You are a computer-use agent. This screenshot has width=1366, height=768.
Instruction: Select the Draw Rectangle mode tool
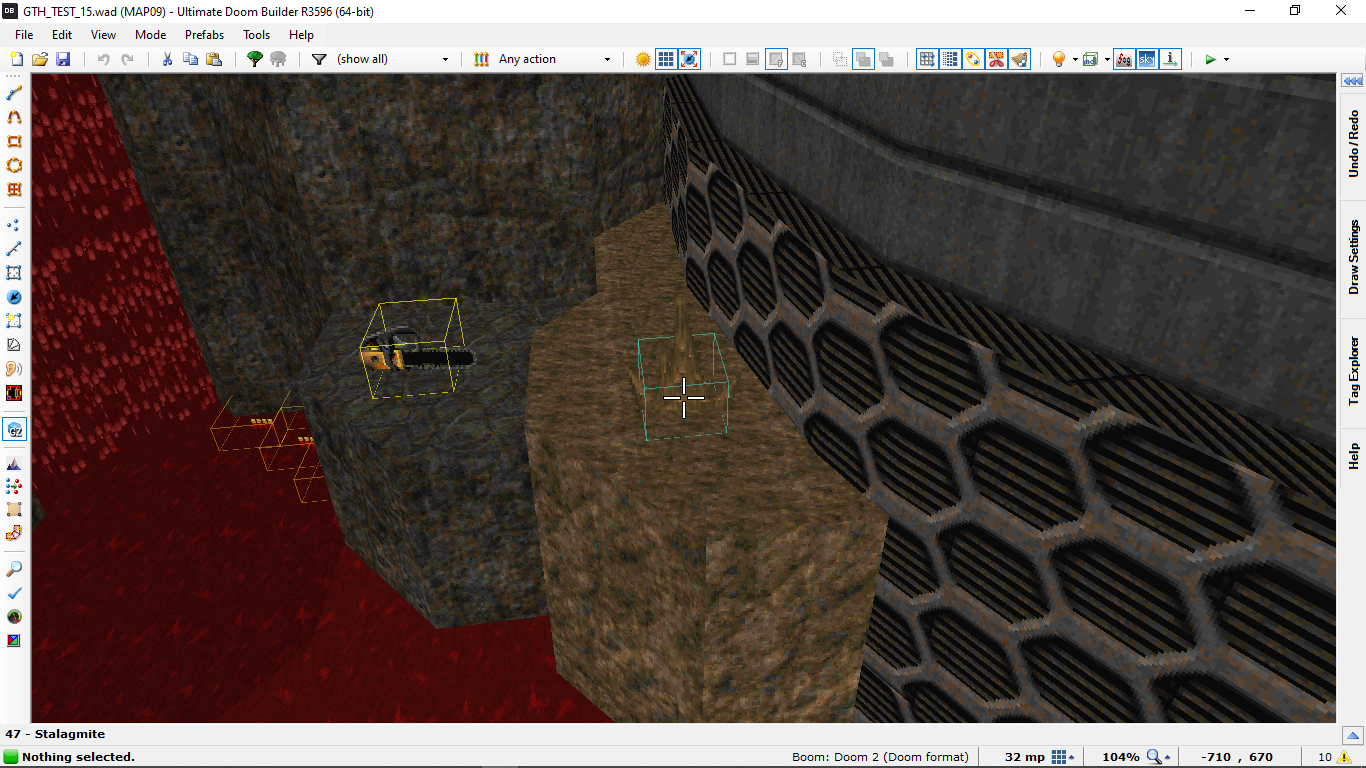point(14,141)
